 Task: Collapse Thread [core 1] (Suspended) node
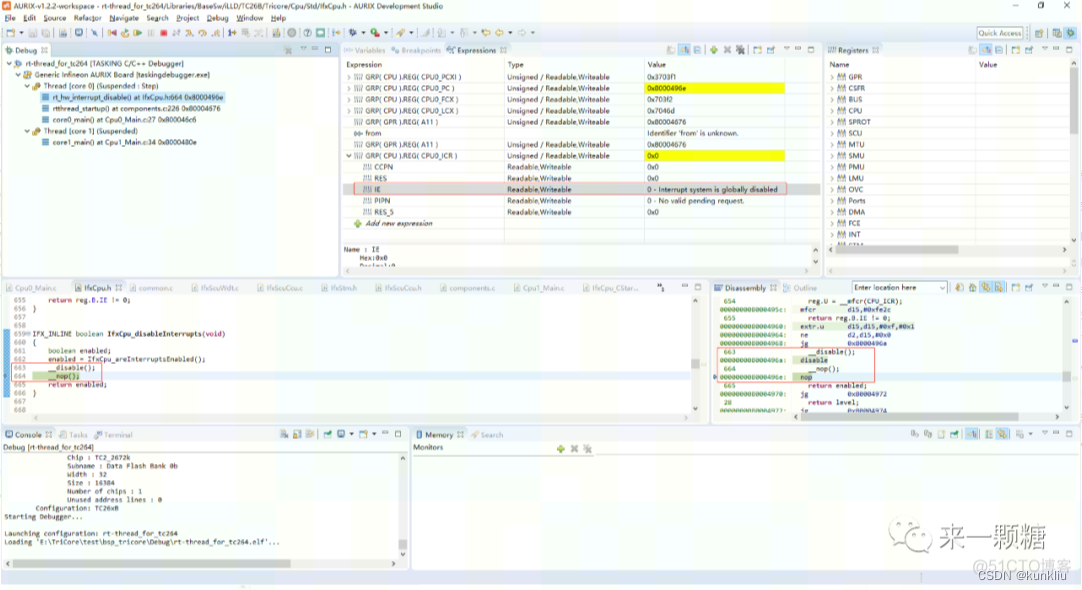(27, 131)
